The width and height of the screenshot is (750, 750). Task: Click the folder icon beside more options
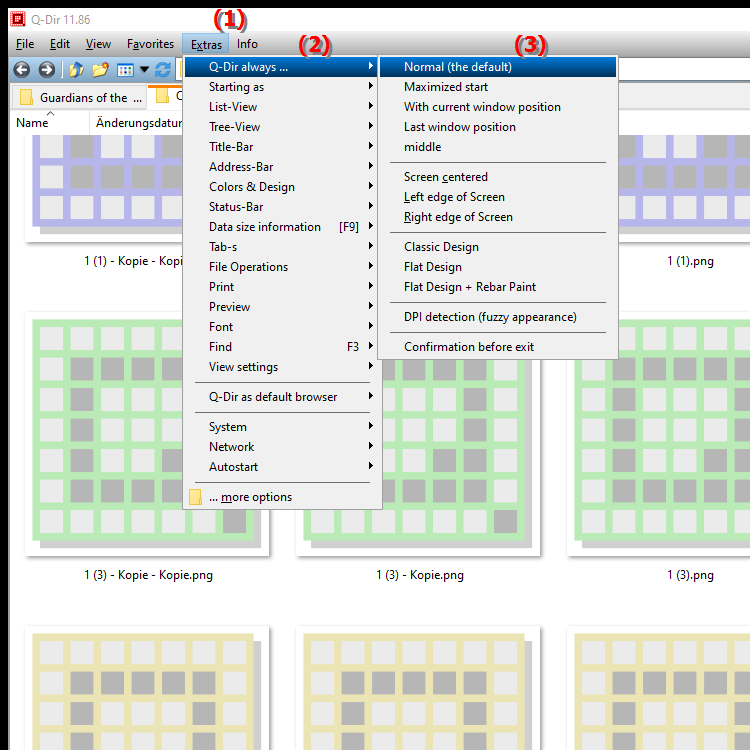tap(195, 497)
